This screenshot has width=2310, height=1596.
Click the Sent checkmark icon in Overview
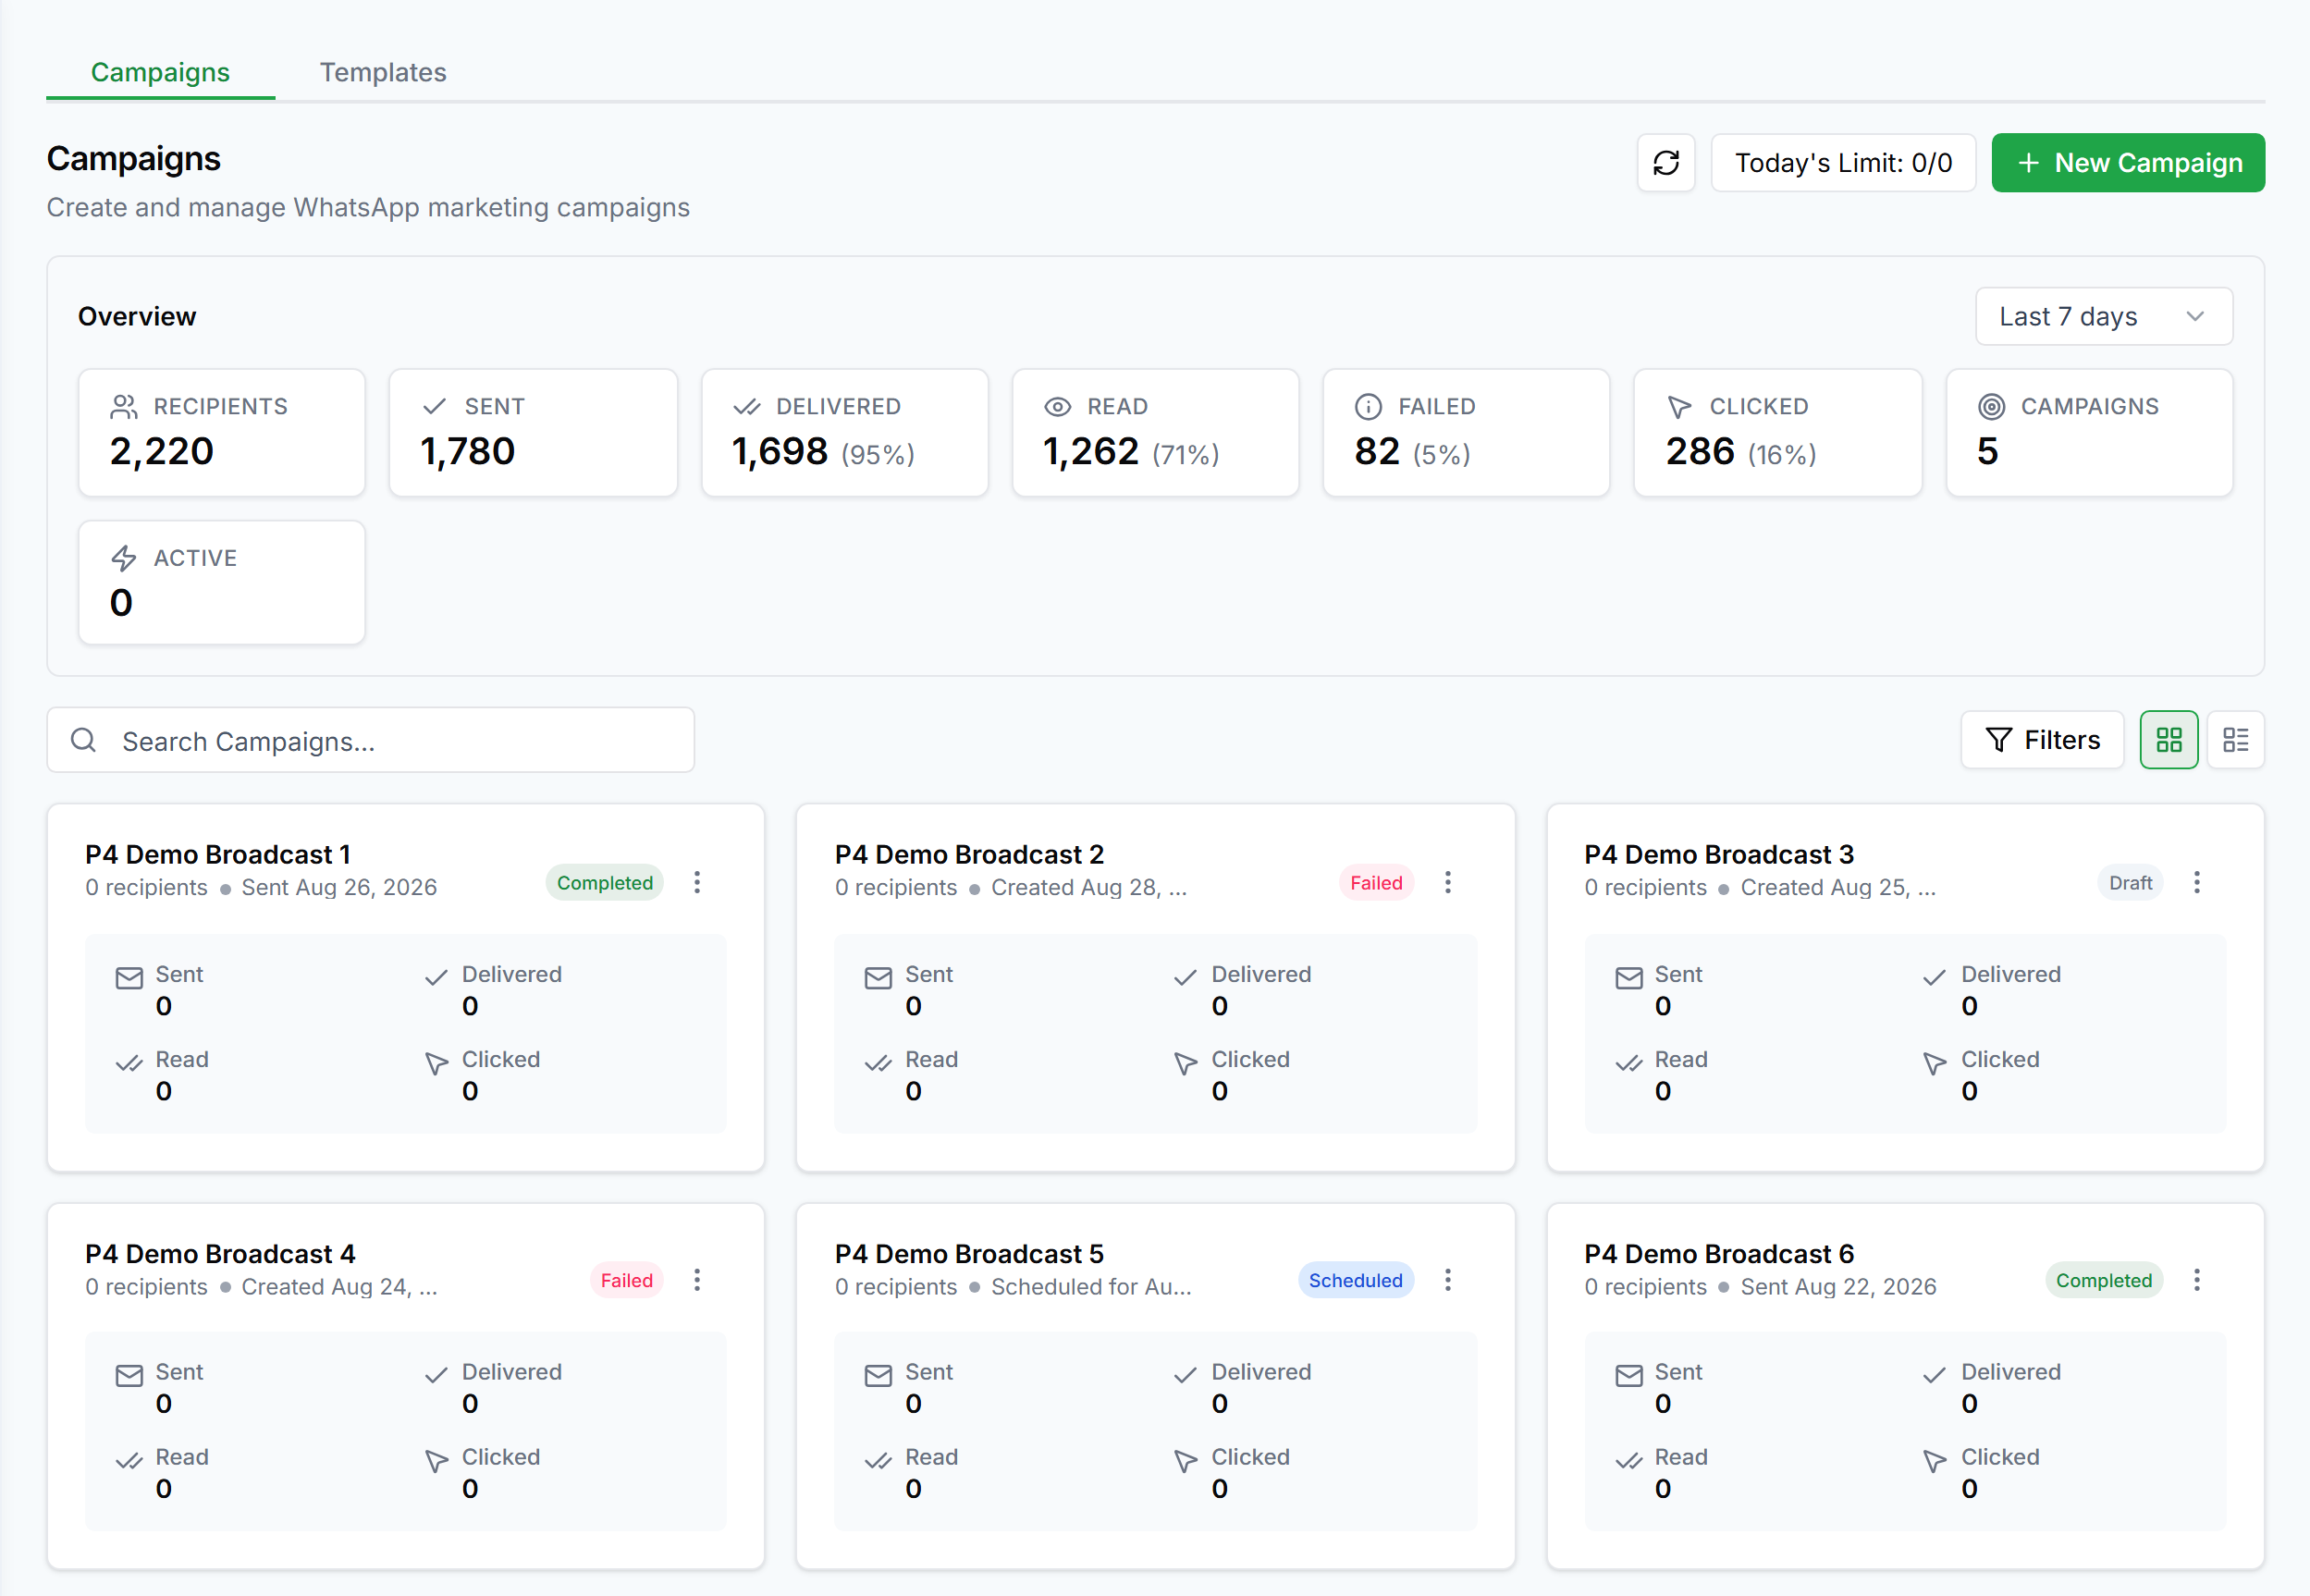434,406
